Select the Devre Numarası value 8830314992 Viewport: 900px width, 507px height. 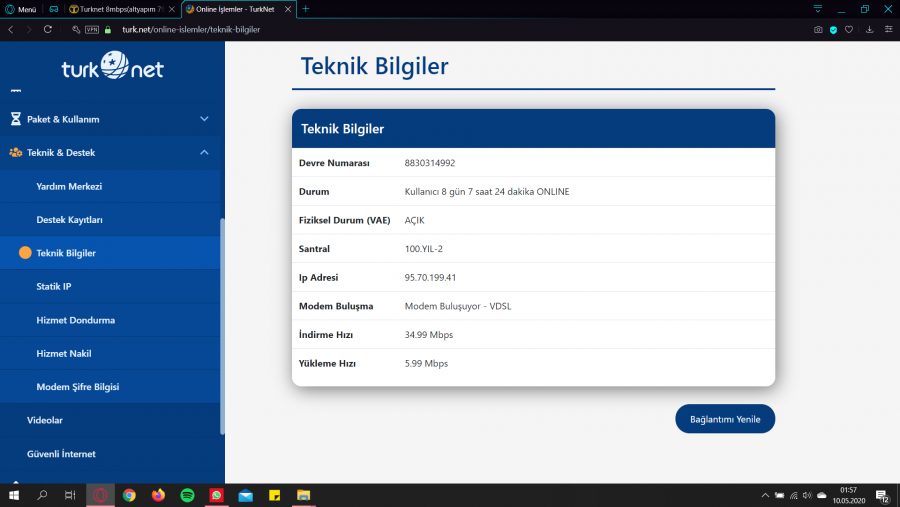pyautogui.click(x=430, y=162)
